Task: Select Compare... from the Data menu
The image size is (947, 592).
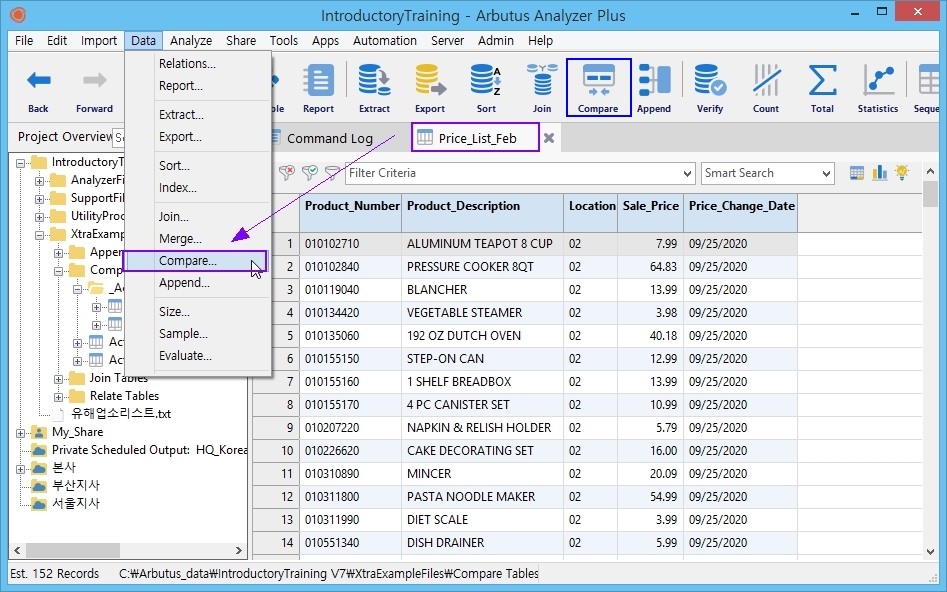Action: coord(195,261)
